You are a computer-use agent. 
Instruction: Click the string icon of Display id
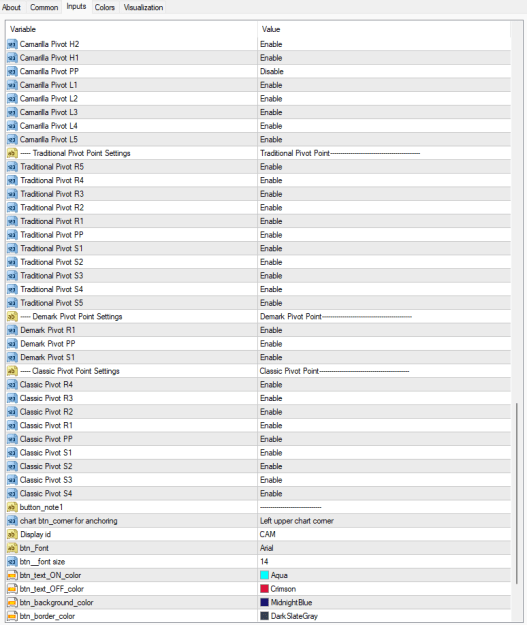pos(12,535)
